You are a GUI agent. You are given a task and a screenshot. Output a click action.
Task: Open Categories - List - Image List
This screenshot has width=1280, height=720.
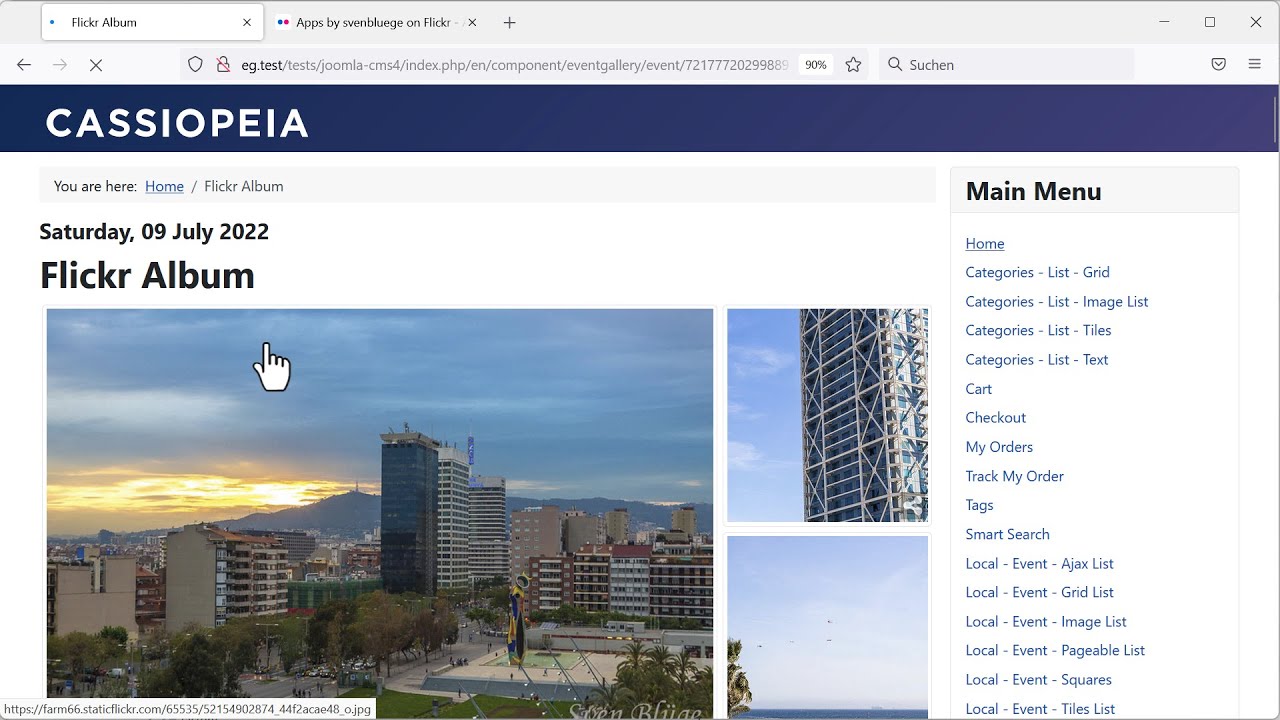[x=1056, y=301]
